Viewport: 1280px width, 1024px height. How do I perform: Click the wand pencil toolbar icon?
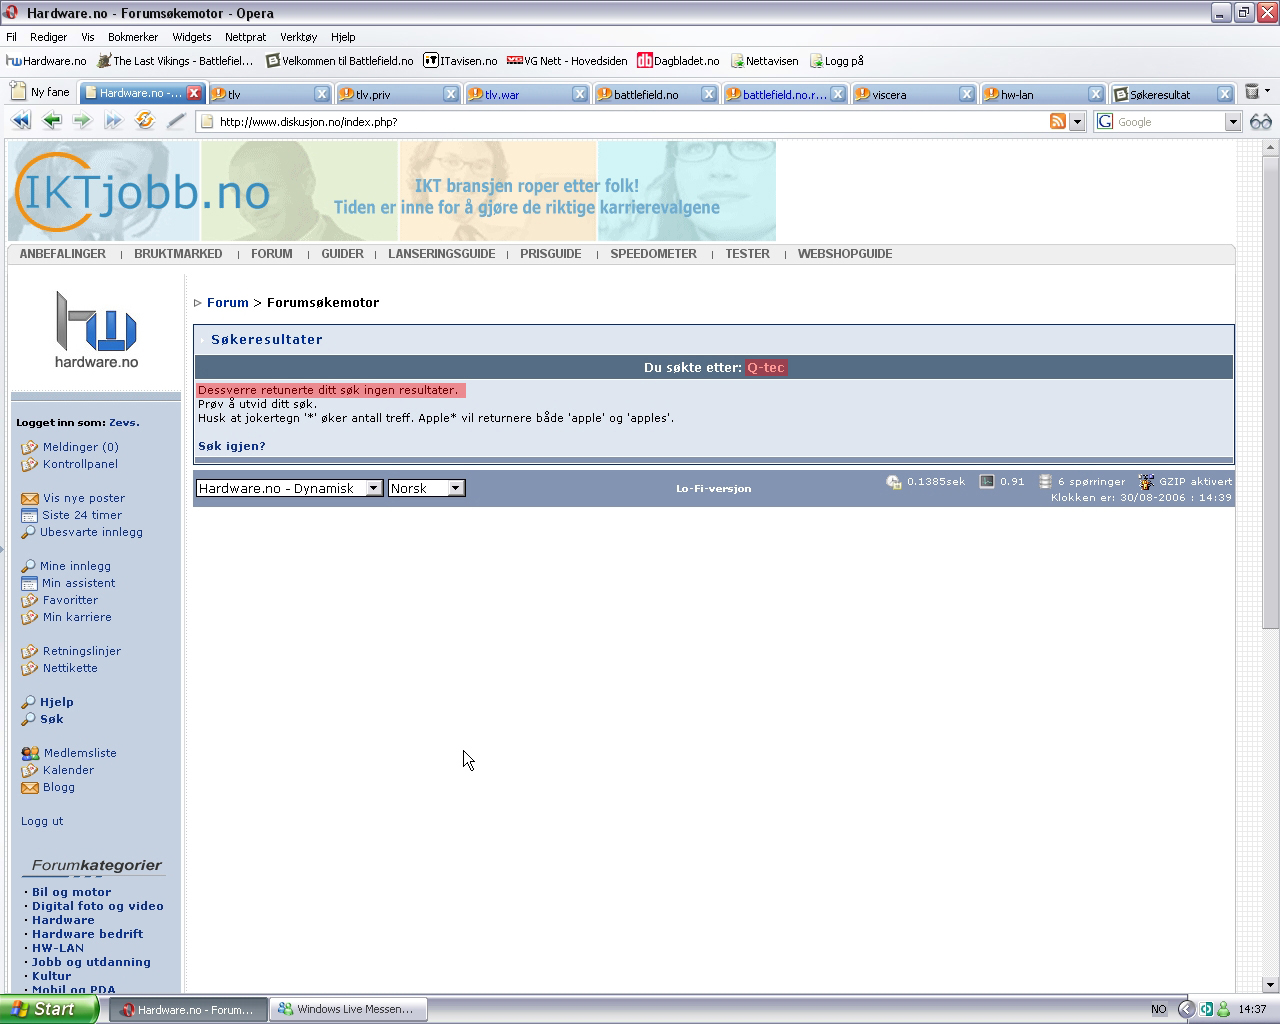176,121
